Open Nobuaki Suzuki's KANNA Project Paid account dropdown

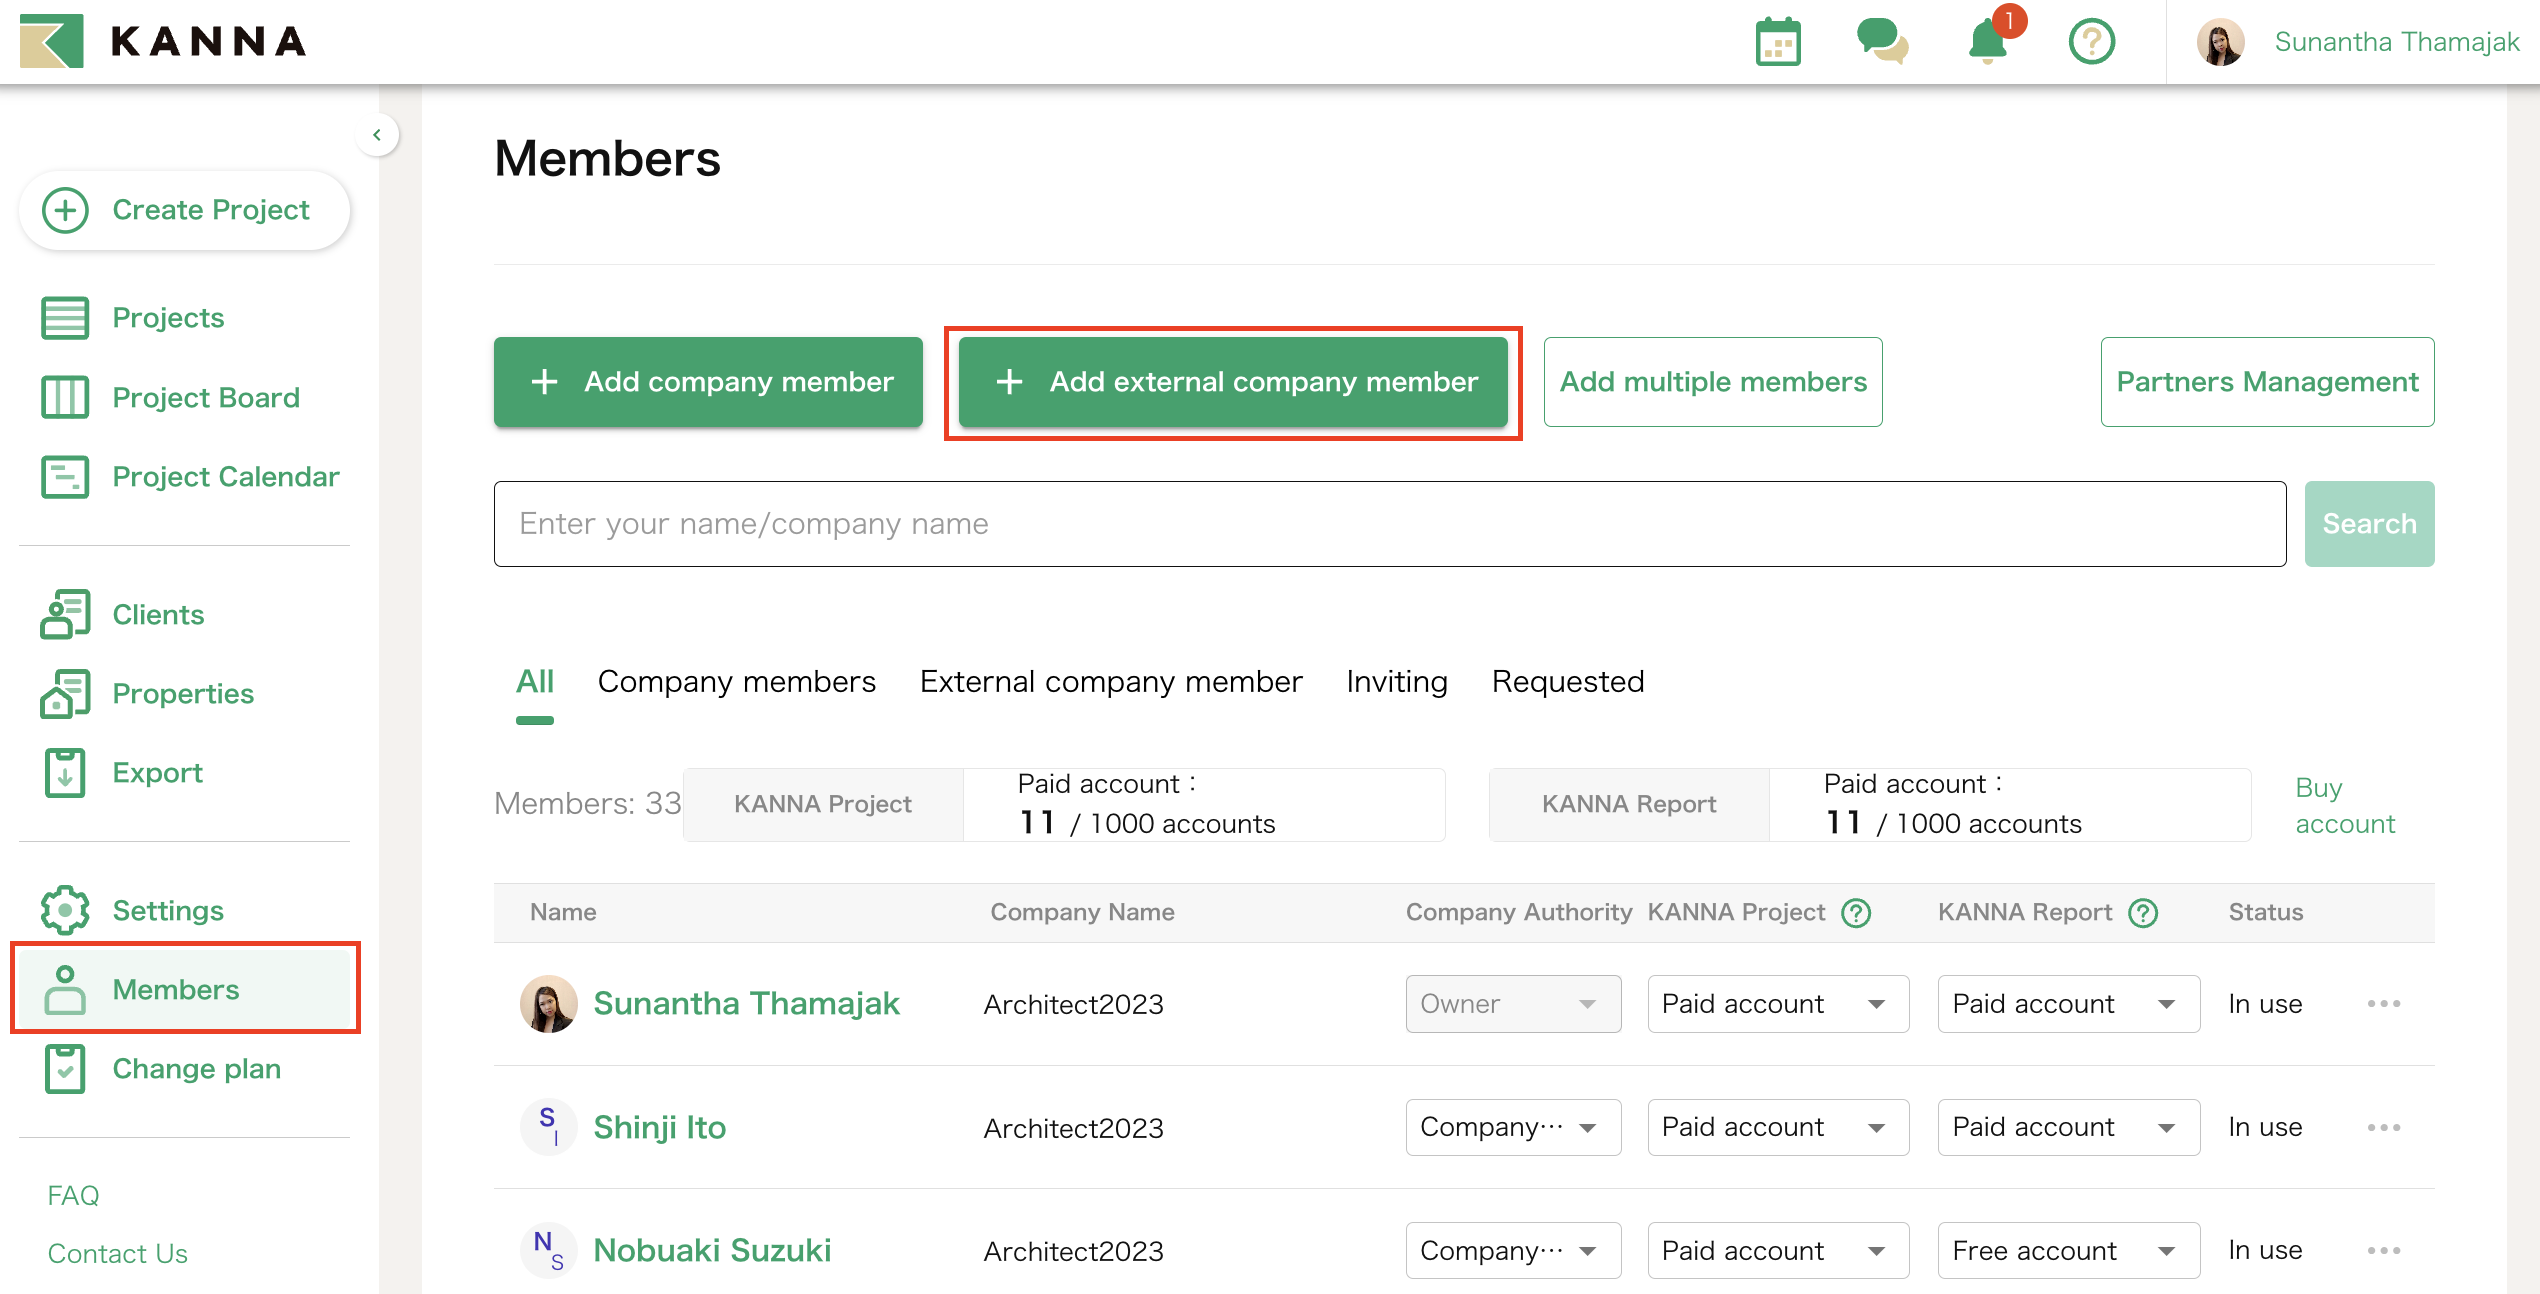tap(1777, 1250)
